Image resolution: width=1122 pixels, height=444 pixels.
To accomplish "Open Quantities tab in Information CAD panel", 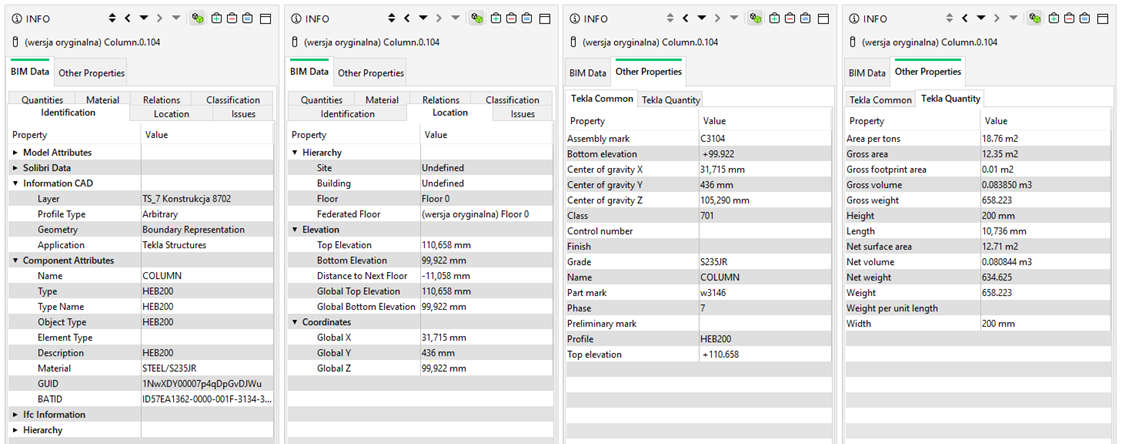I will pyautogui.click(x=42, y=100).
